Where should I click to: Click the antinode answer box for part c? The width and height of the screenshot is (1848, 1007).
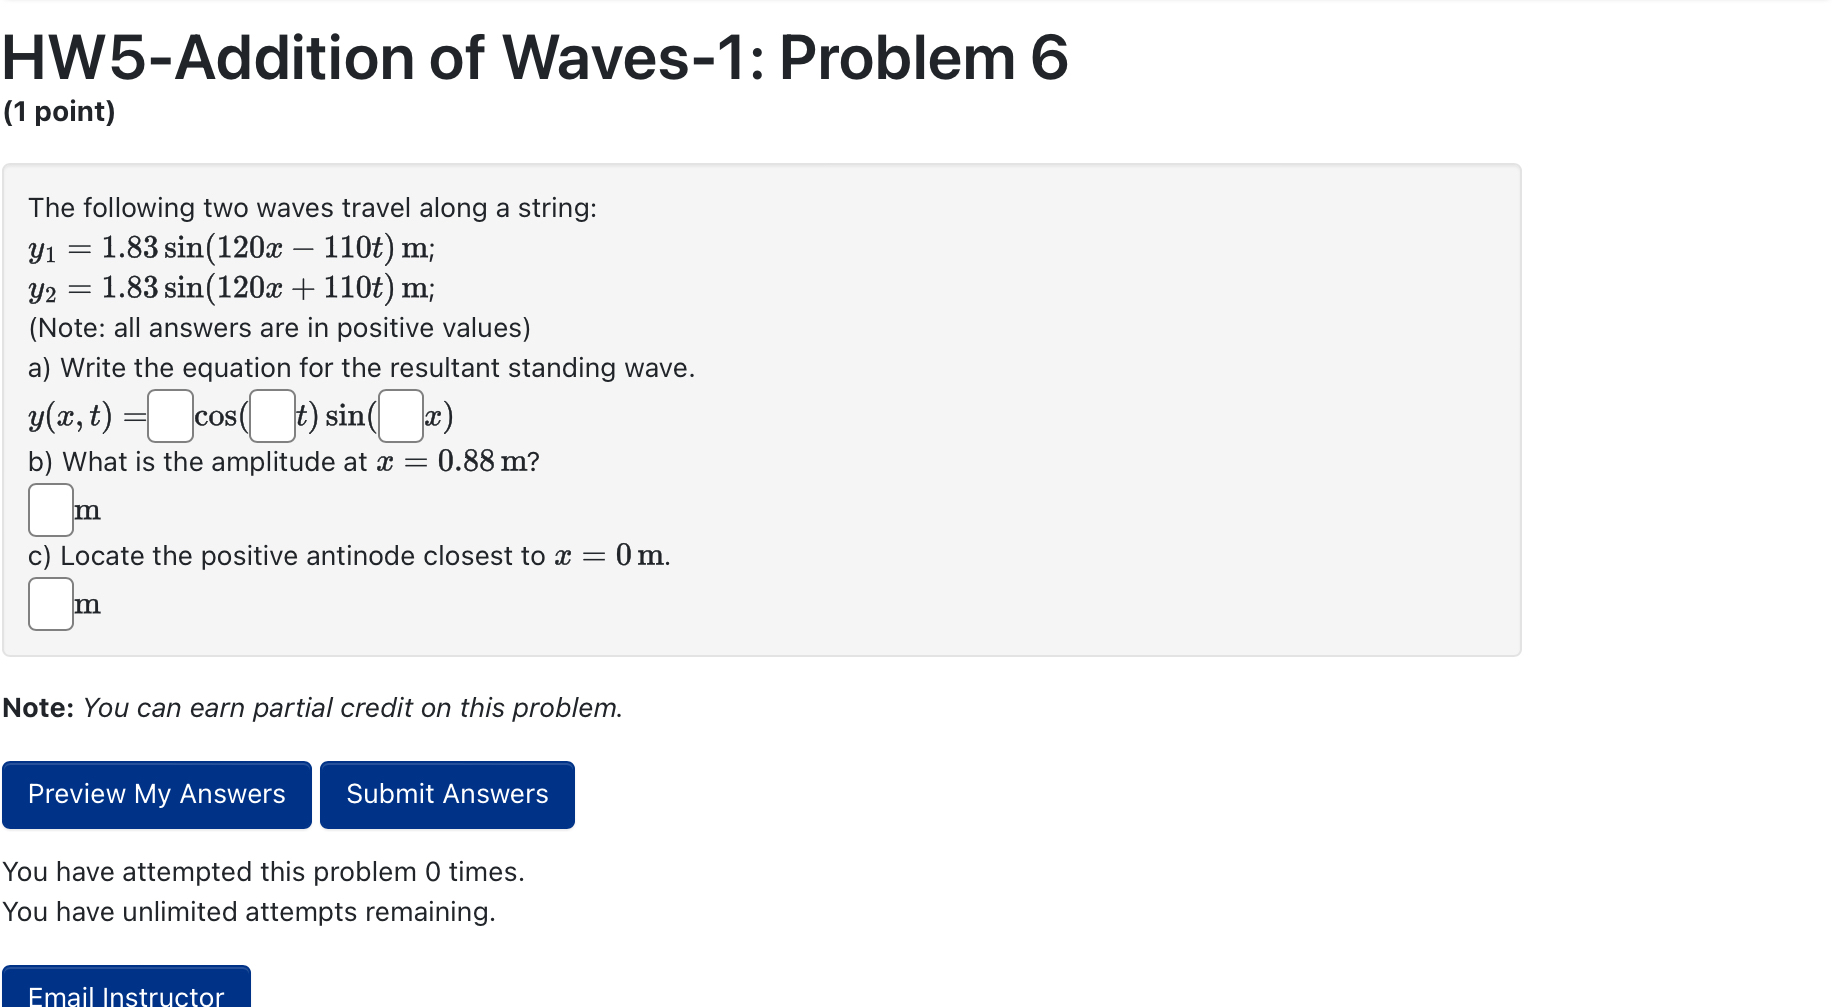click(50, 604)
